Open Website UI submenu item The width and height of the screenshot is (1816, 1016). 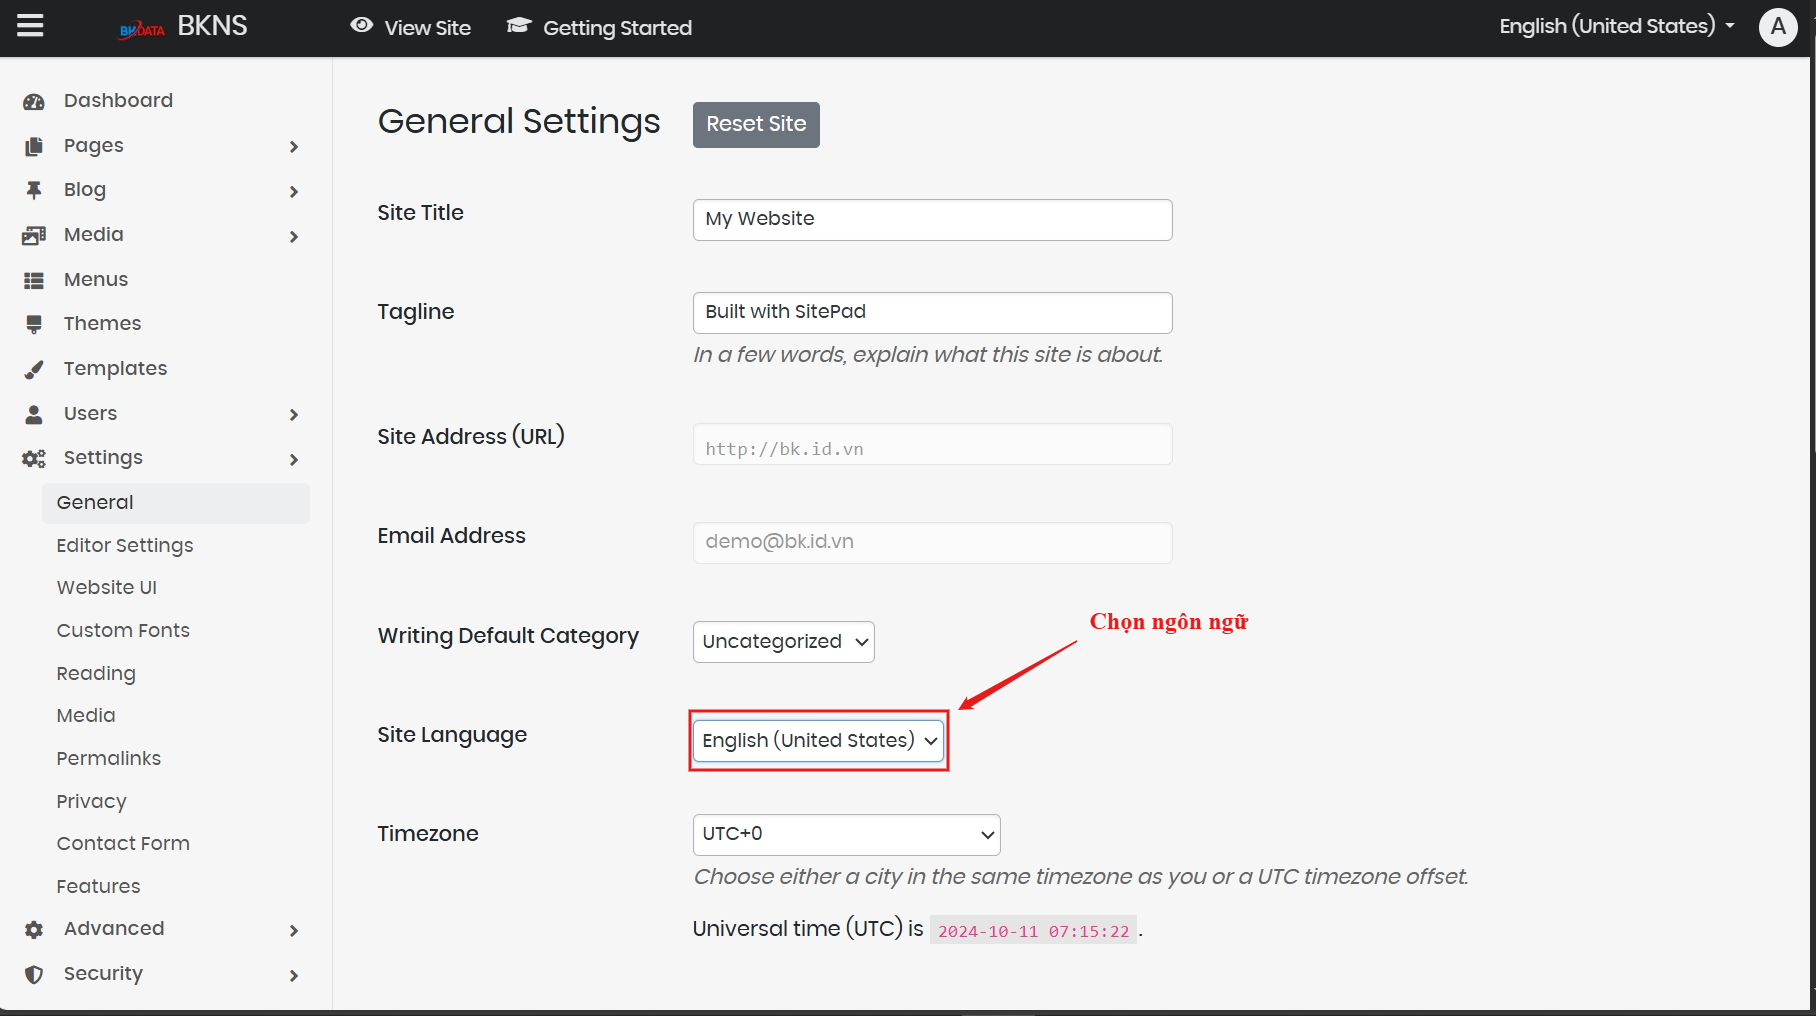(x=107, y=587)
